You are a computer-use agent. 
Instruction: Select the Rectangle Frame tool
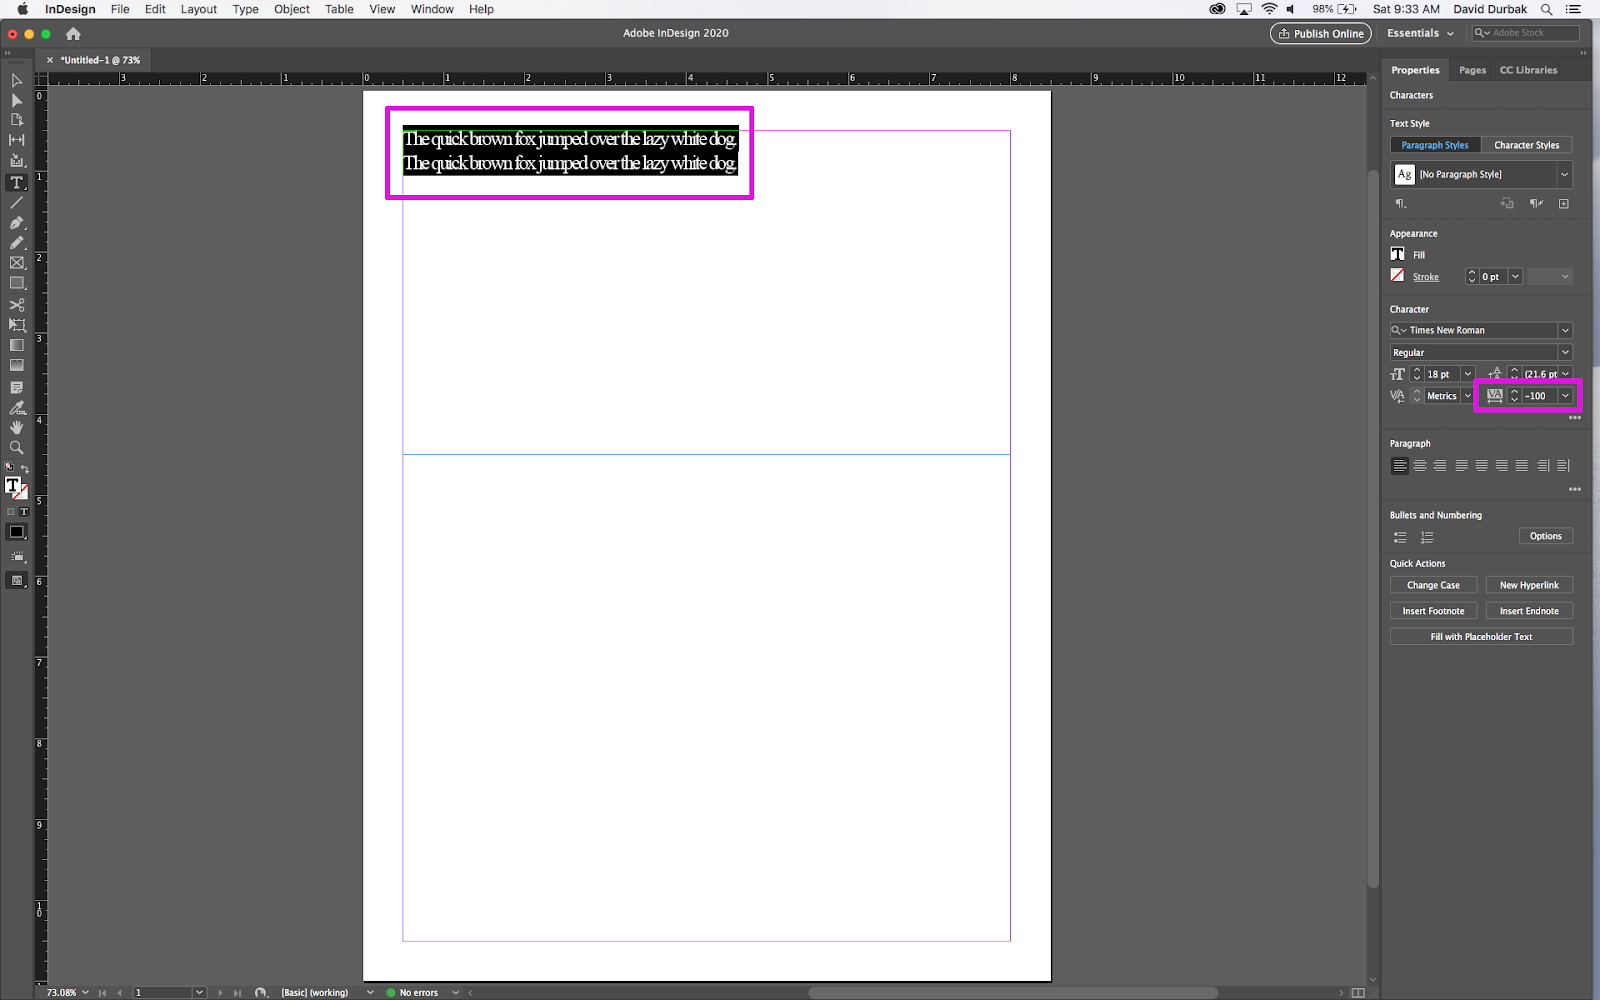(x=16, y=262)
